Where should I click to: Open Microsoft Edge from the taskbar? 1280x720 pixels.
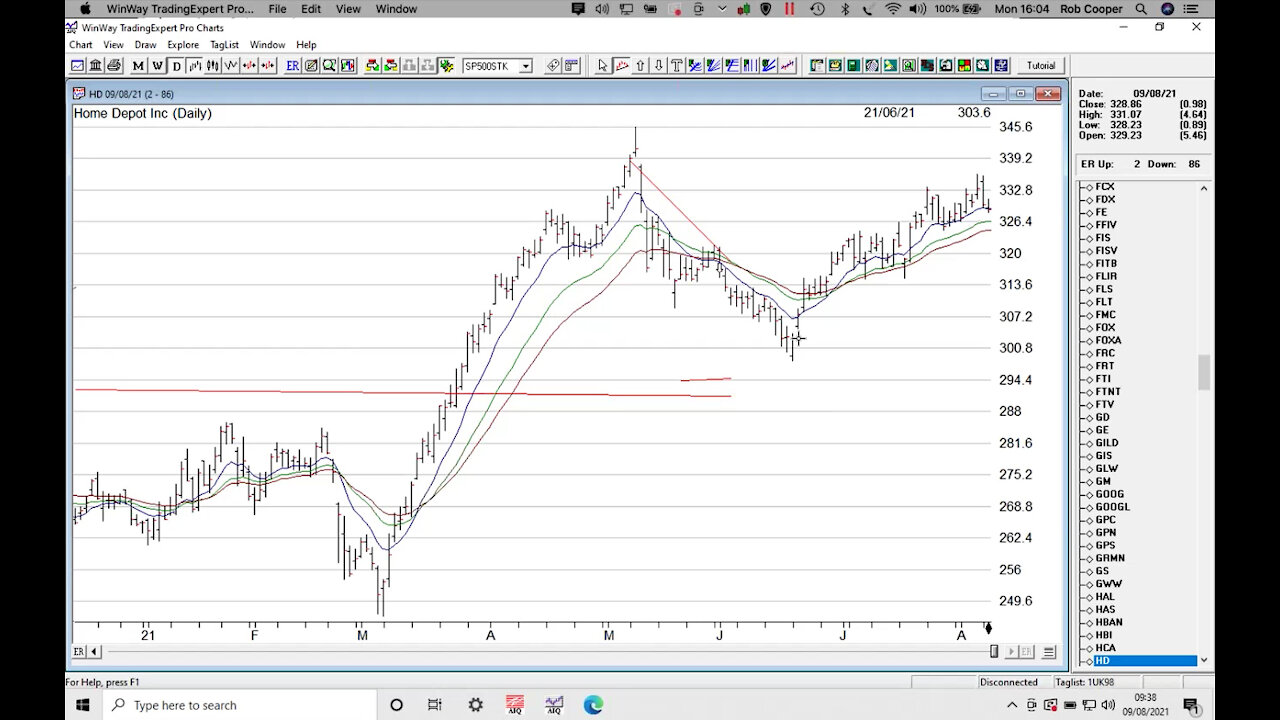[593, 705]
